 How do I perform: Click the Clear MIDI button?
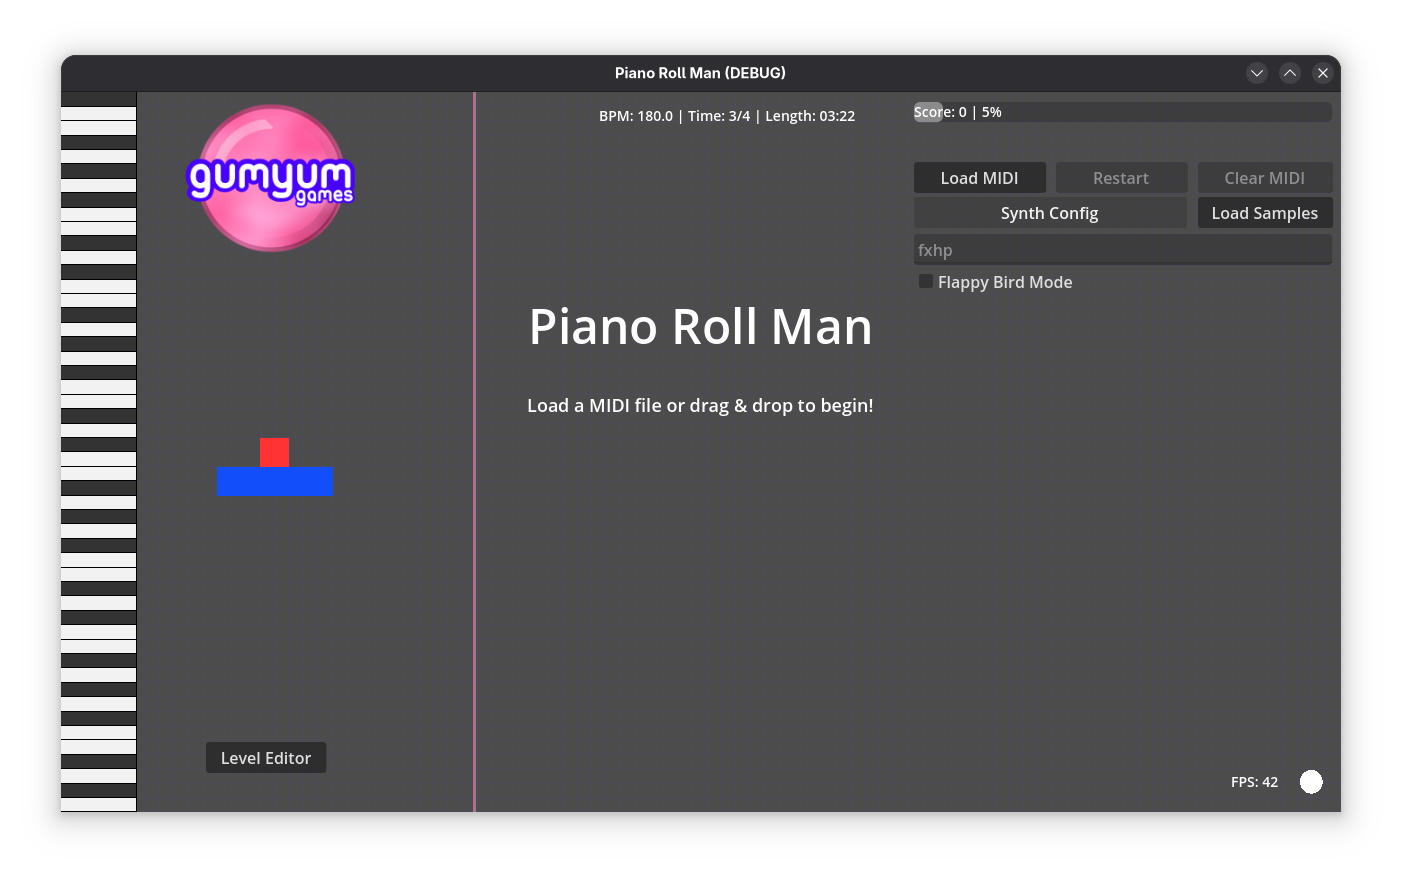(x=1264, y=178)
